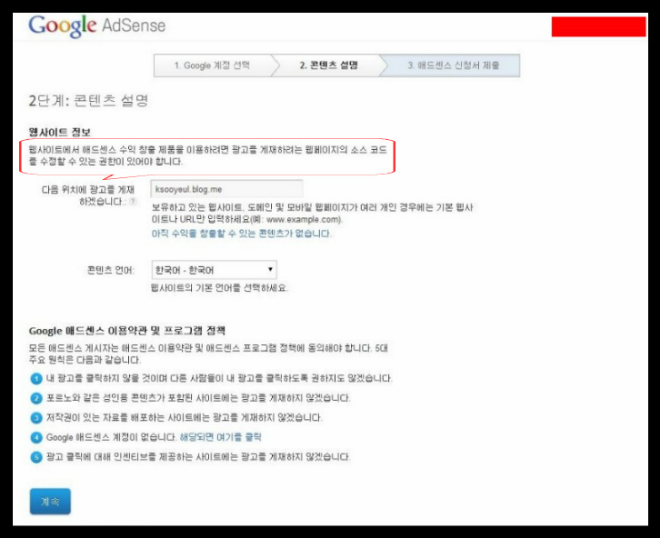Image resolution: width=660 pixels, height=539 pixels.
Task: Open link 해당되면 여기를 클릭
Action: (221, 437)
